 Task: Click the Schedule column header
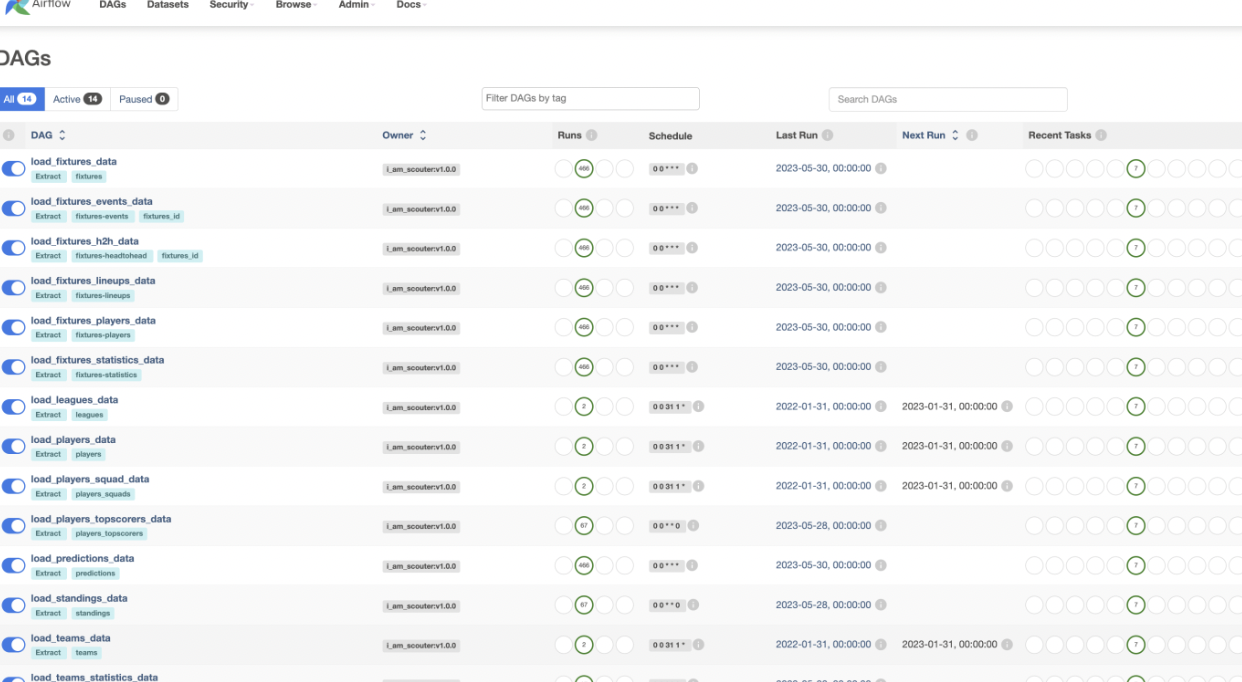pos(670,136)
